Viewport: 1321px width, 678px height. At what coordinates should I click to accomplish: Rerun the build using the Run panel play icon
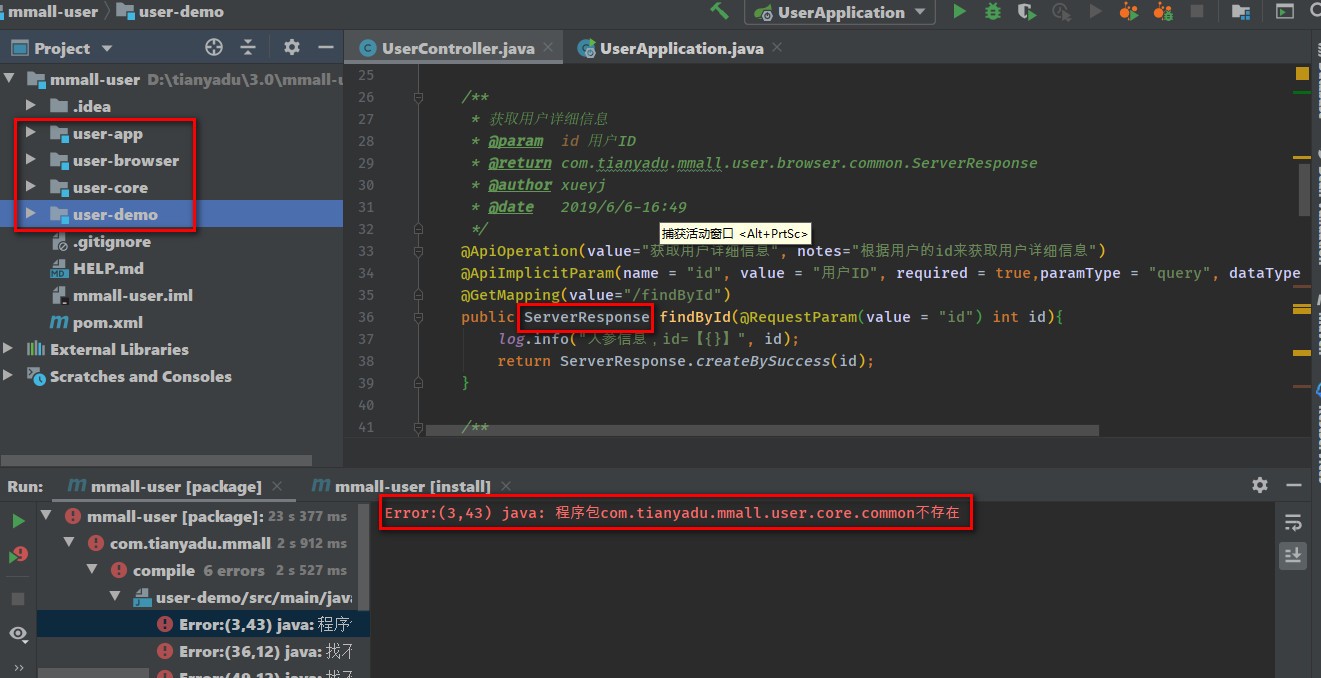pyautogui.click(x=18, y=521)
